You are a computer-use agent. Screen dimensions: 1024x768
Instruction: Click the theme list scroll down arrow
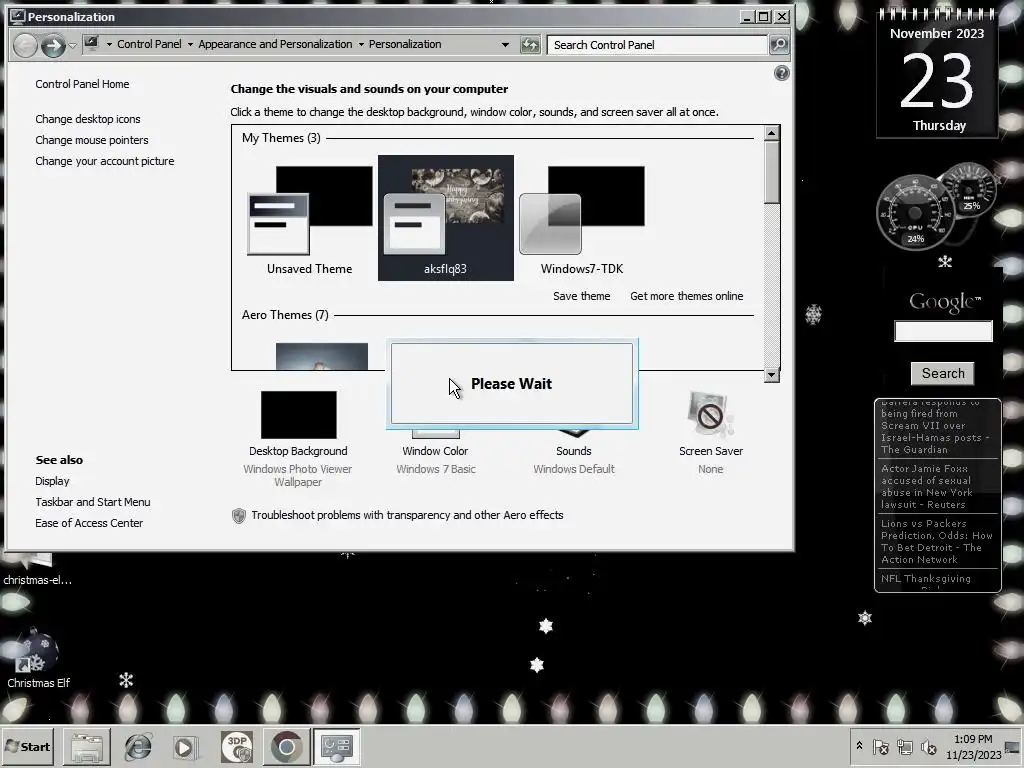pyautogui.click(x=771, y=375)
